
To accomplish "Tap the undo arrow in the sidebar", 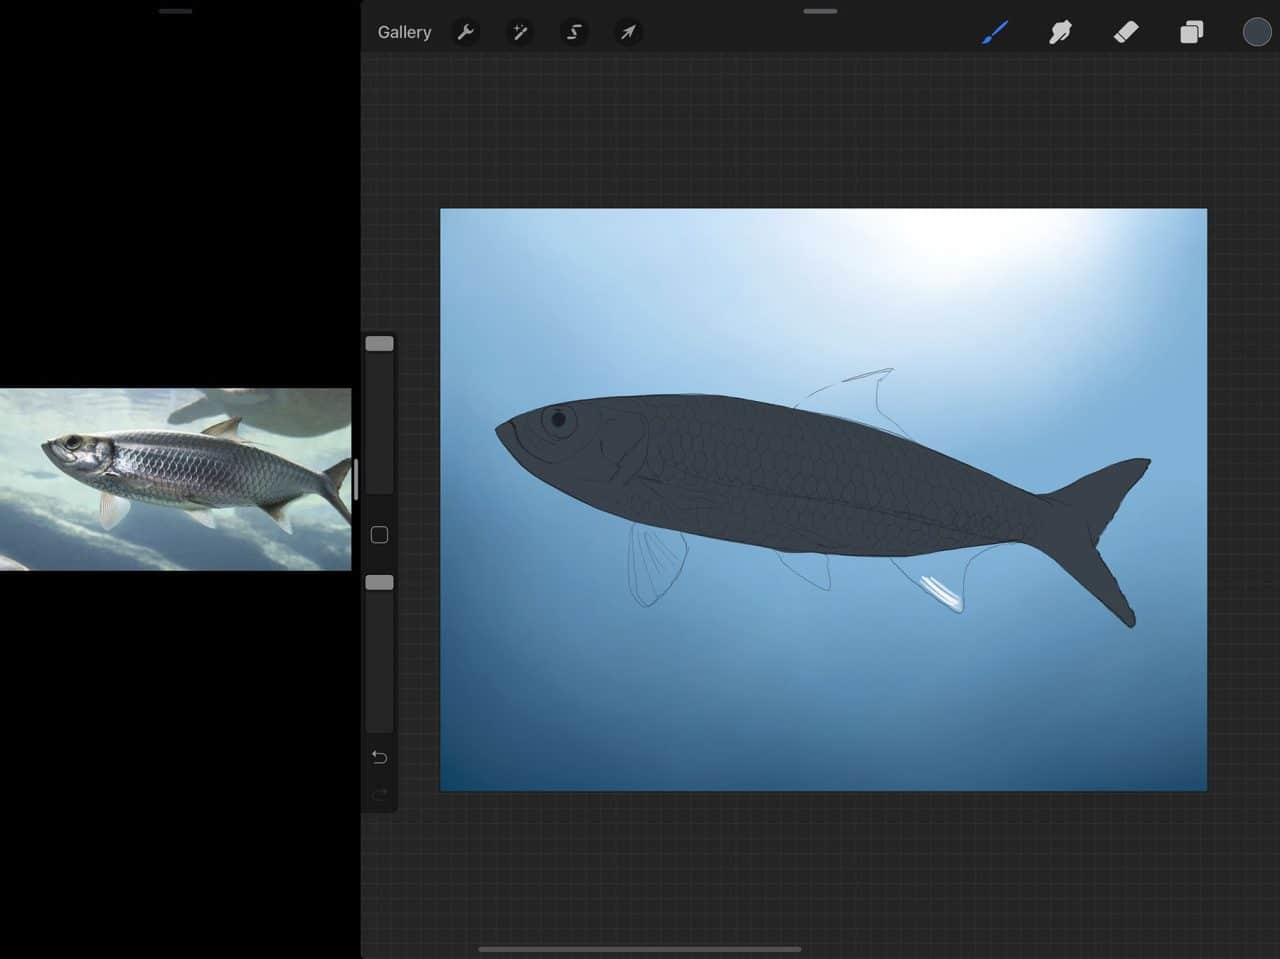I will pos(379,757).
